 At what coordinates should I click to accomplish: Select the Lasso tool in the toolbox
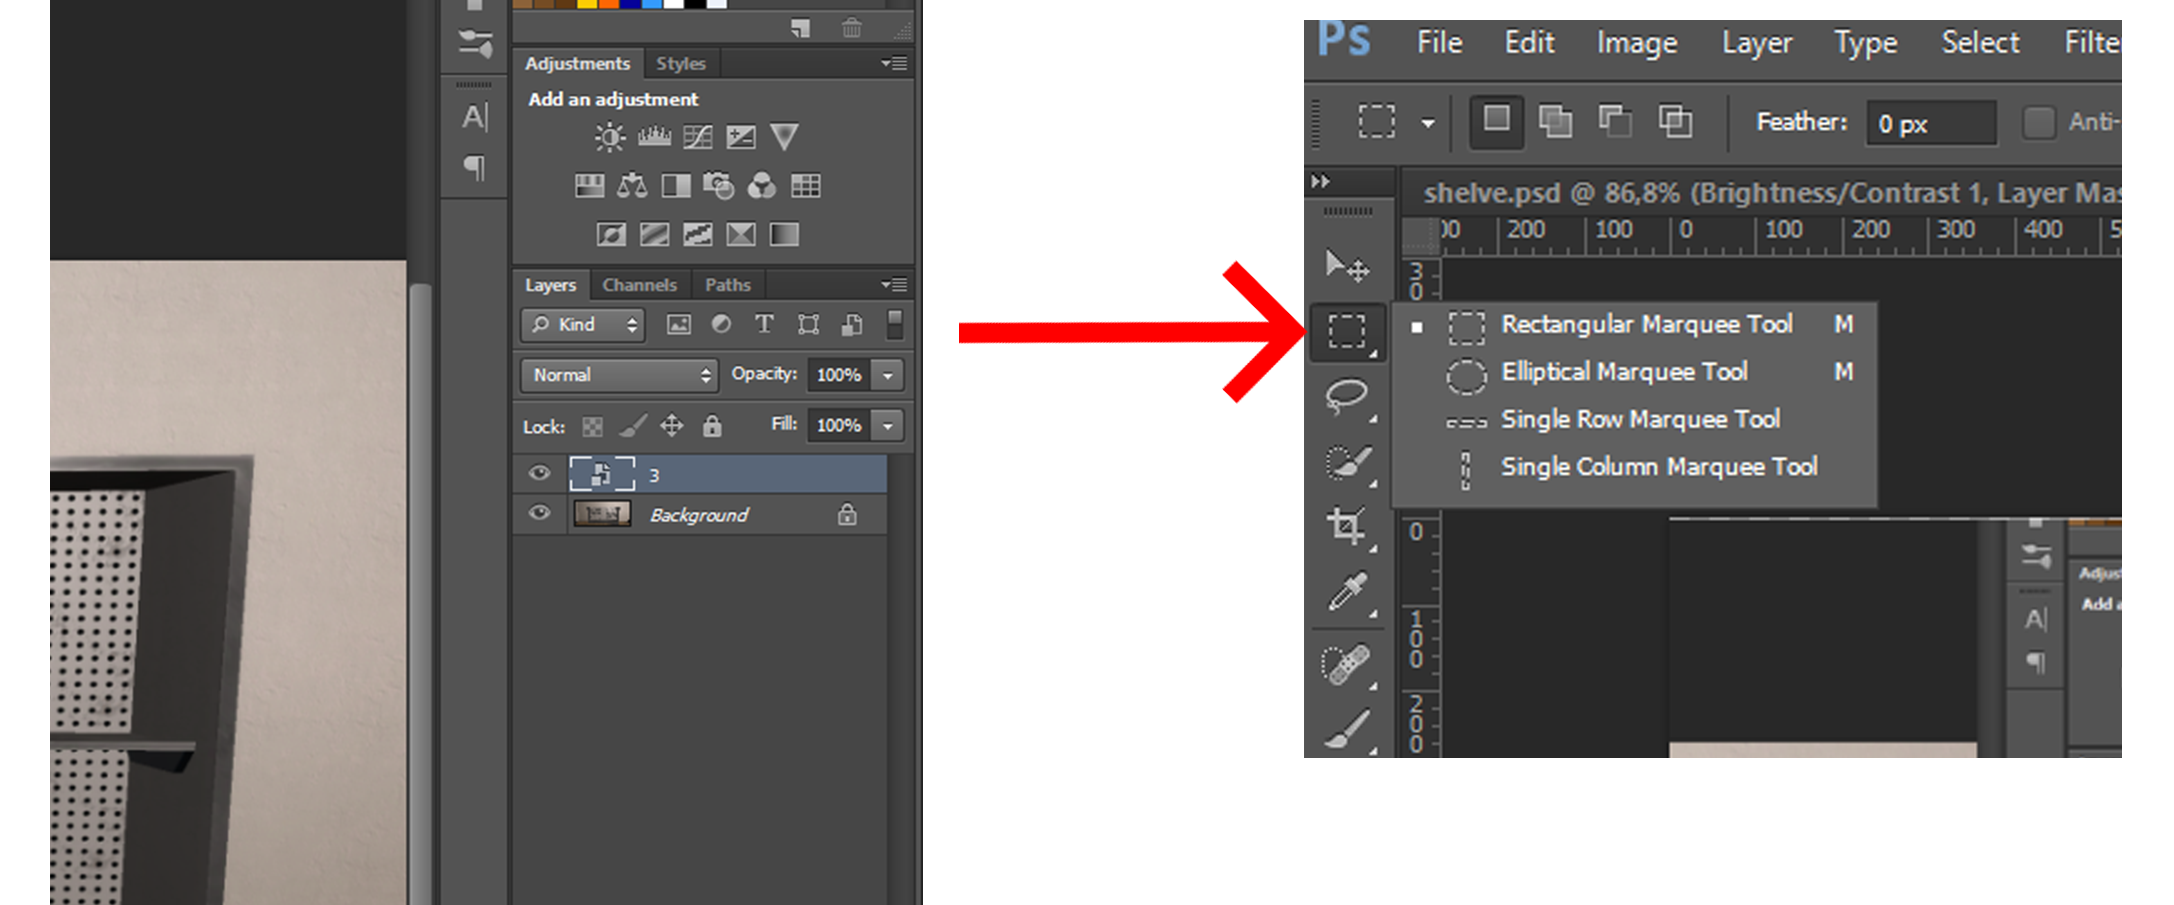click(1346, 396)
